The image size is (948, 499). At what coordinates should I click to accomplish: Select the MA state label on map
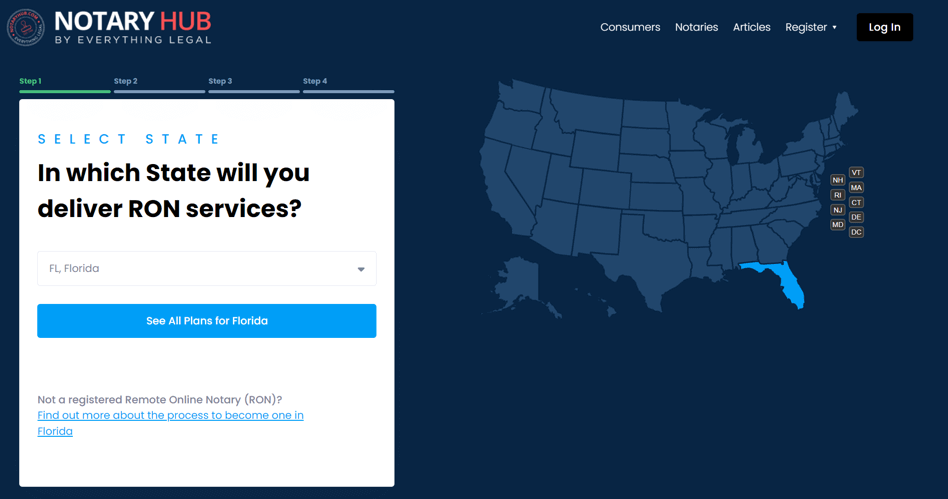click(856, 188)
